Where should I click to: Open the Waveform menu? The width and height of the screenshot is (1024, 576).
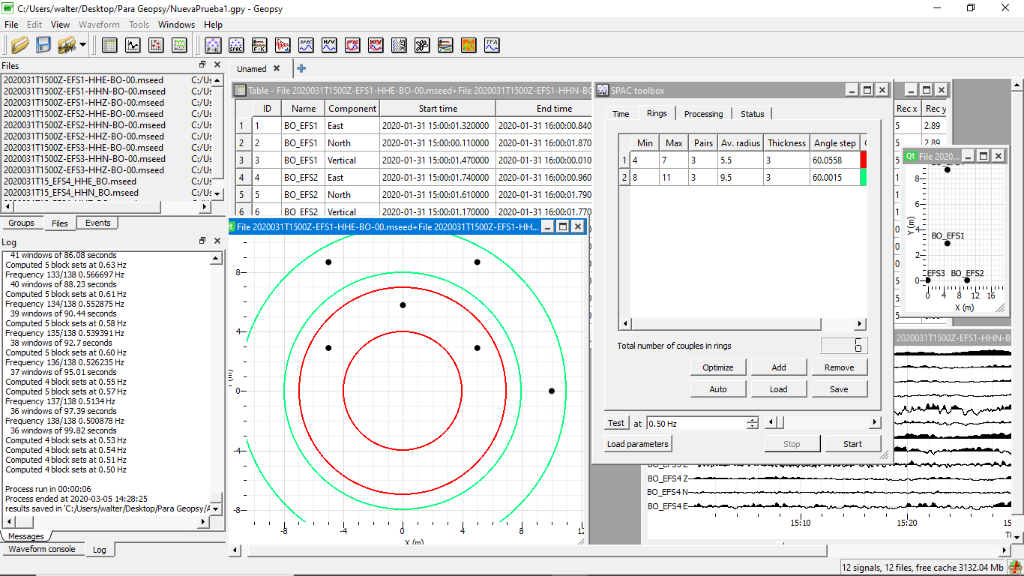tap(99, 24)
